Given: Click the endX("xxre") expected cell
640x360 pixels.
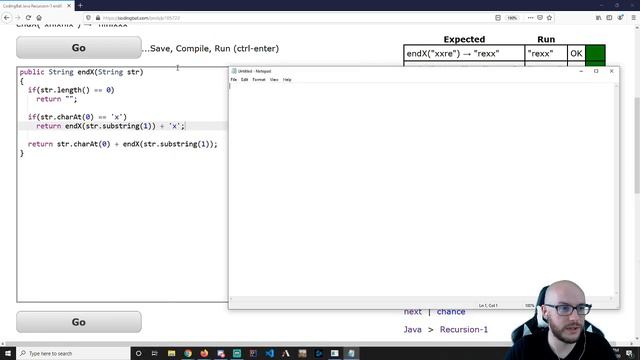Looking at the screenshot, I should click(464, 53).
